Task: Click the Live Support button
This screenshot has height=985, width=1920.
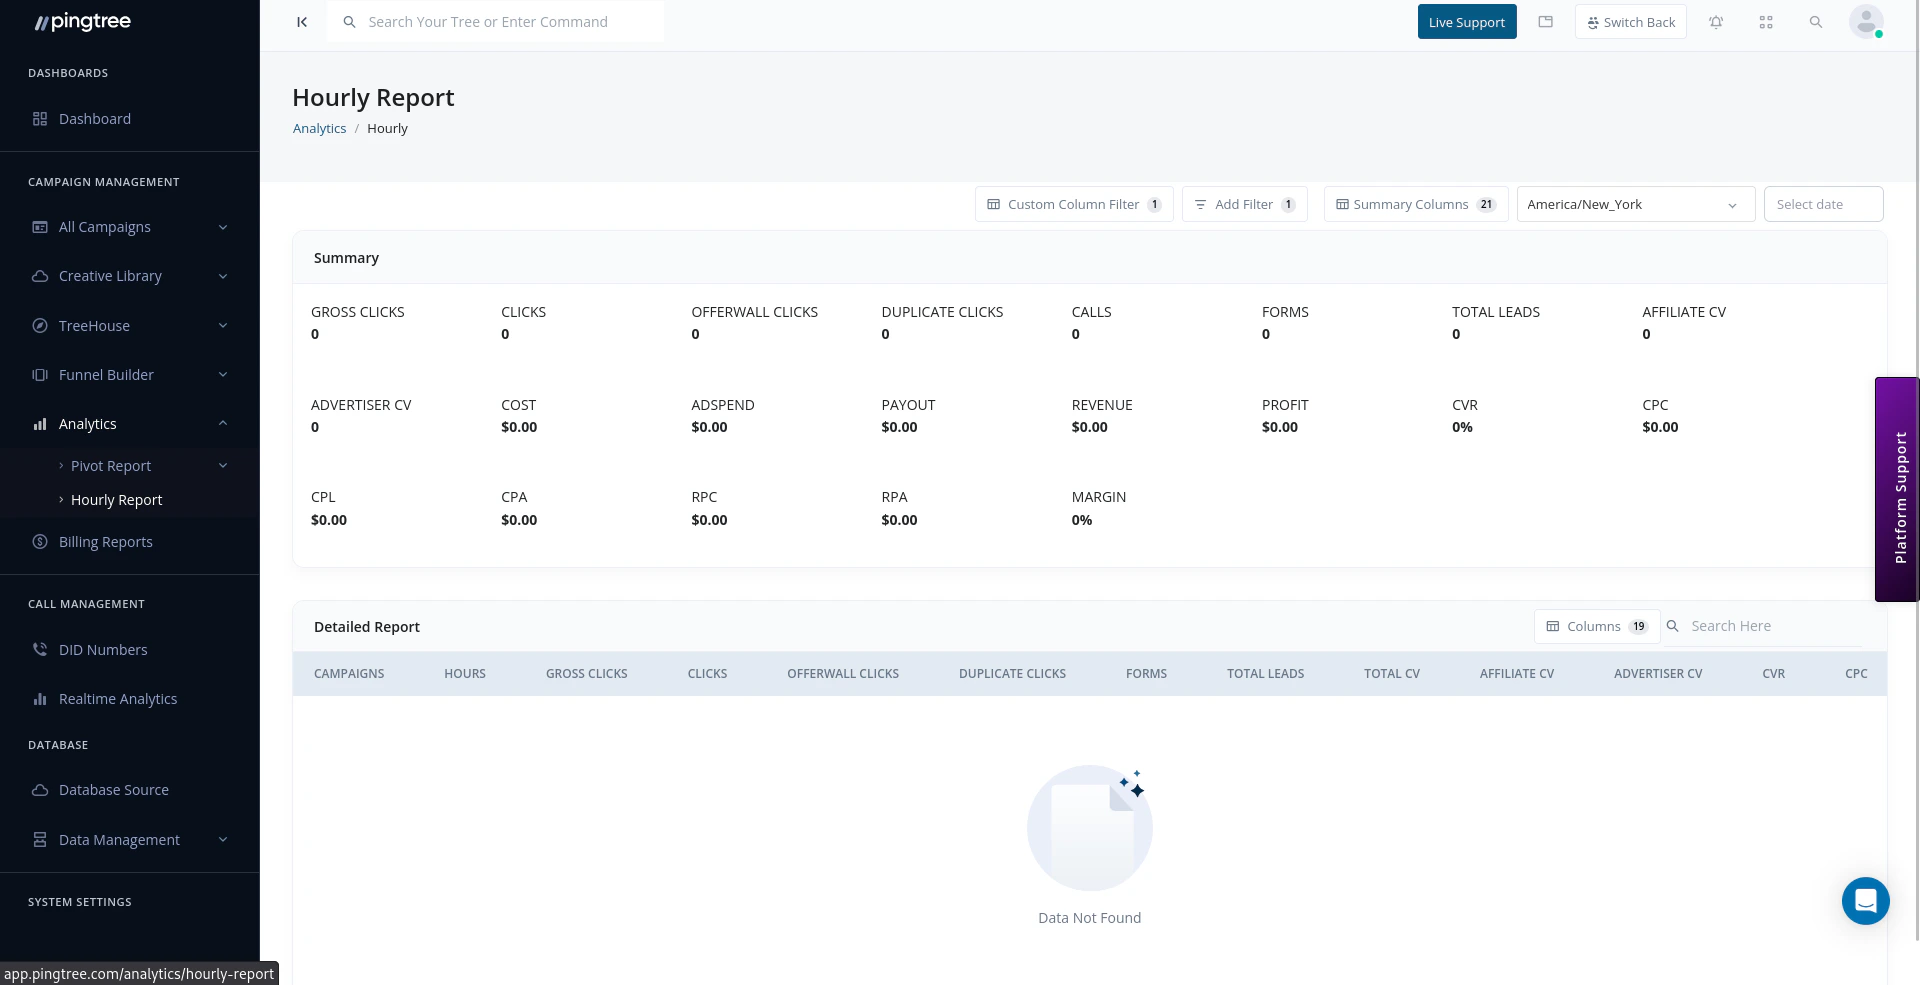Action: [1466, 21]
